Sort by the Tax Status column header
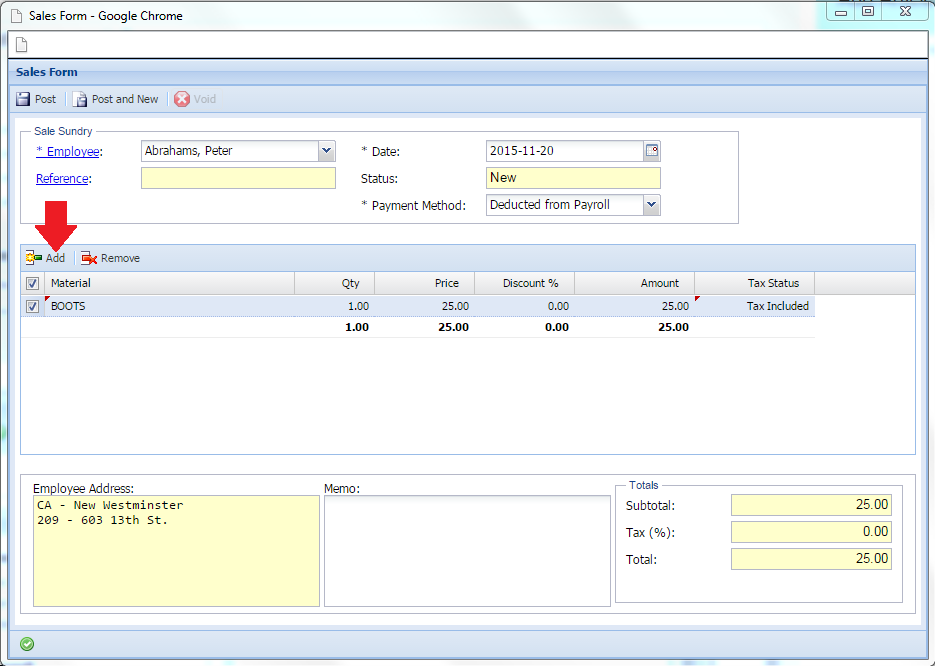The image size is (935, 666). click(755, 283)
